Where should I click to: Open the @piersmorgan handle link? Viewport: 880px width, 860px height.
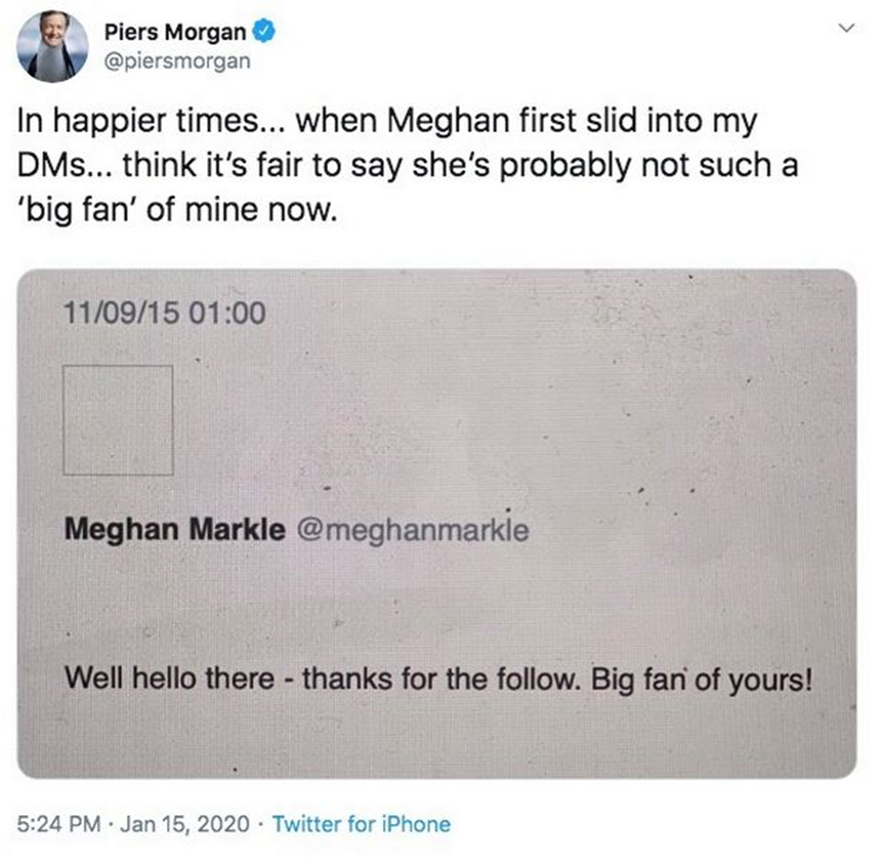[x=176, y=61]
